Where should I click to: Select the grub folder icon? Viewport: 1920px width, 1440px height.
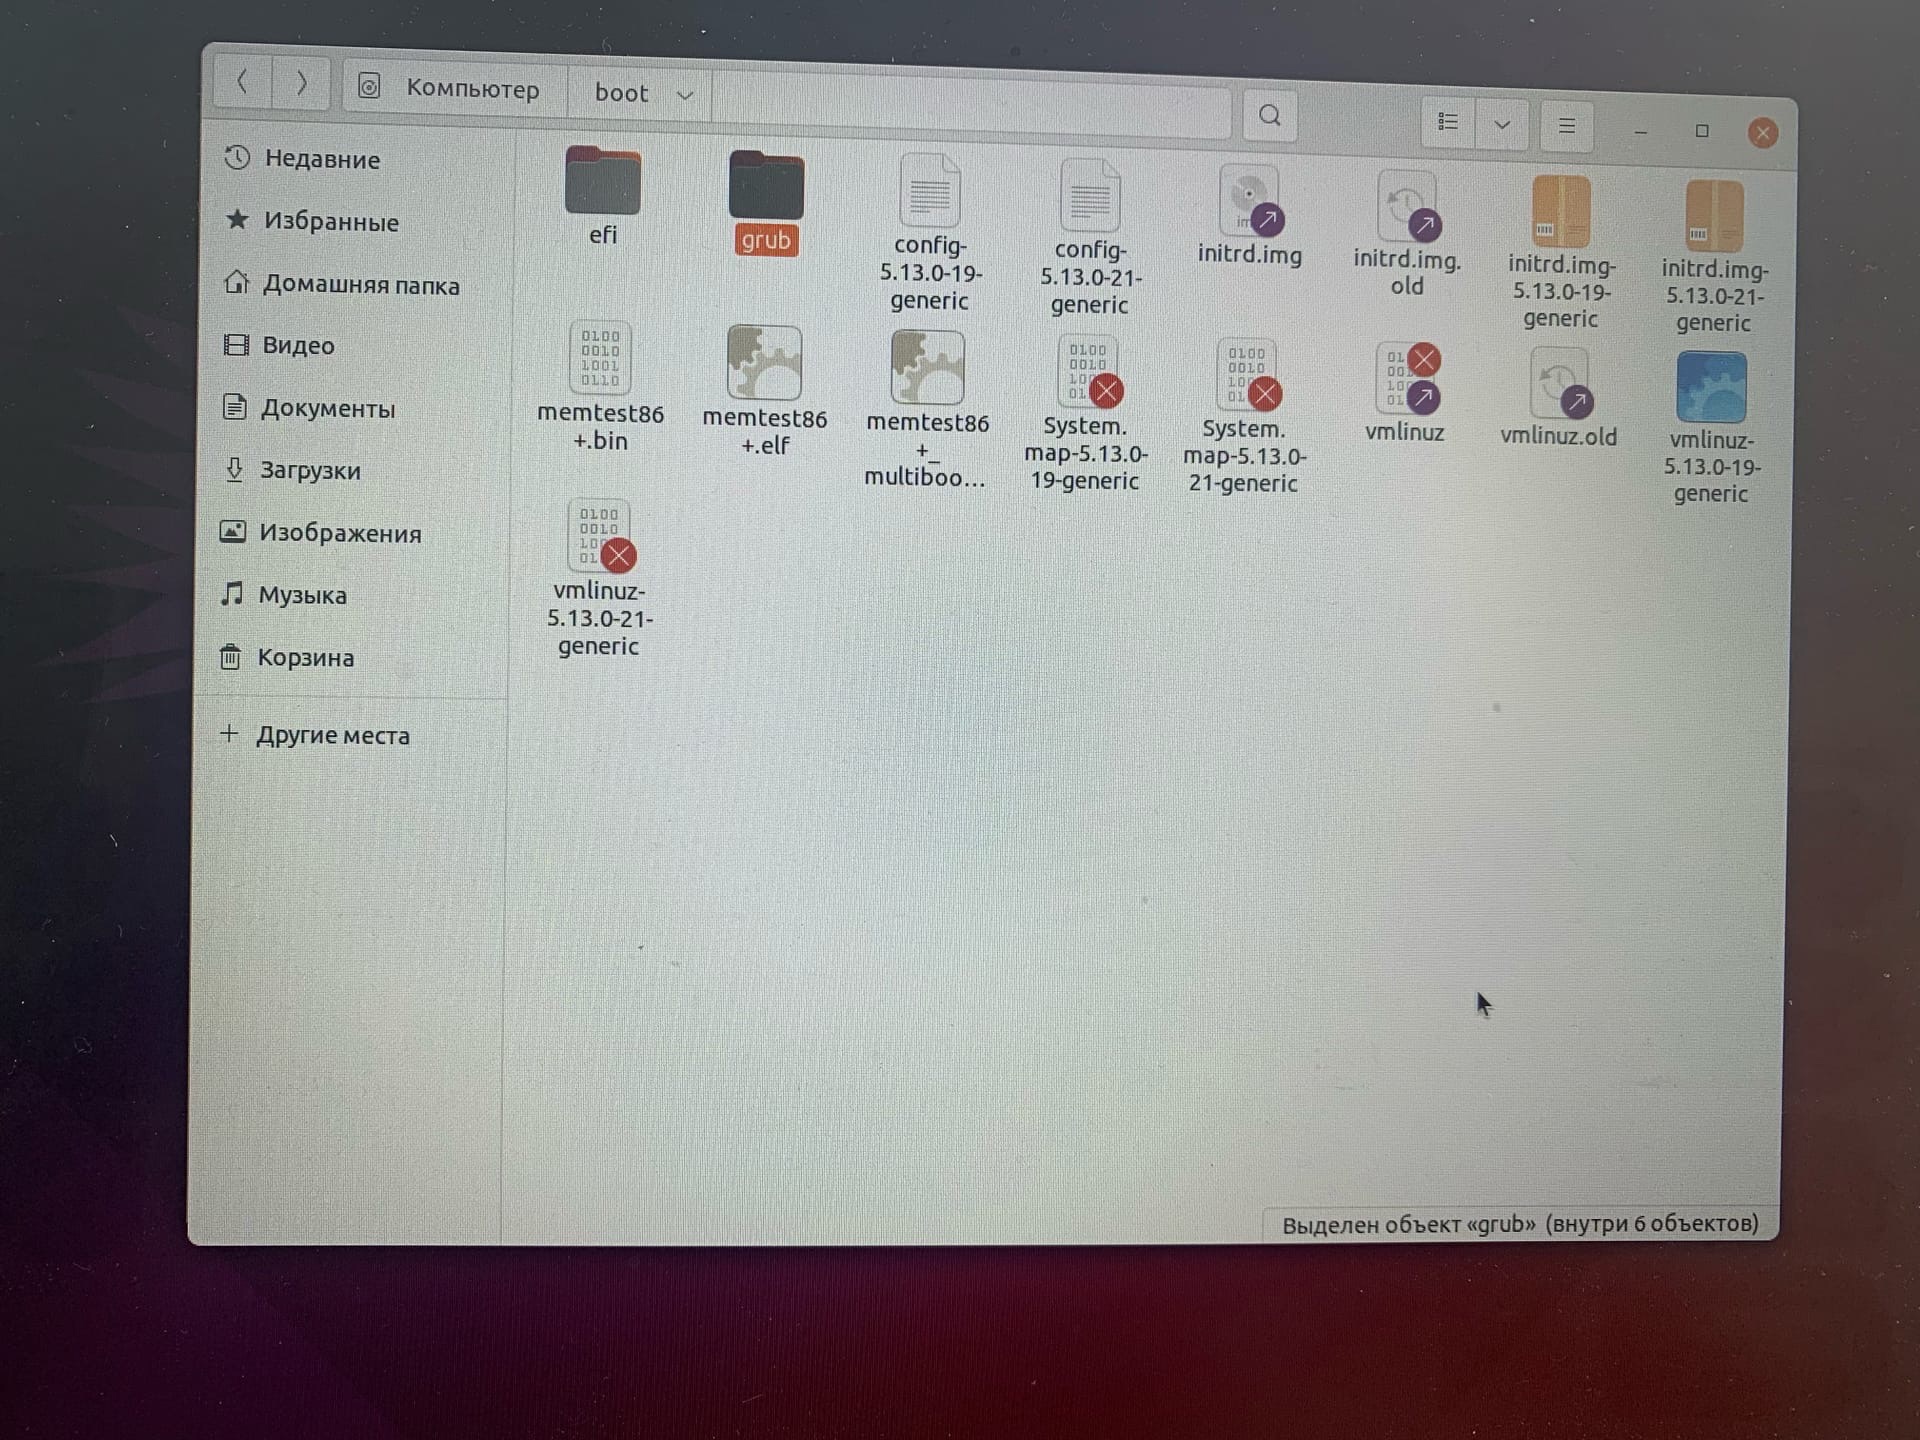point(766,187)
